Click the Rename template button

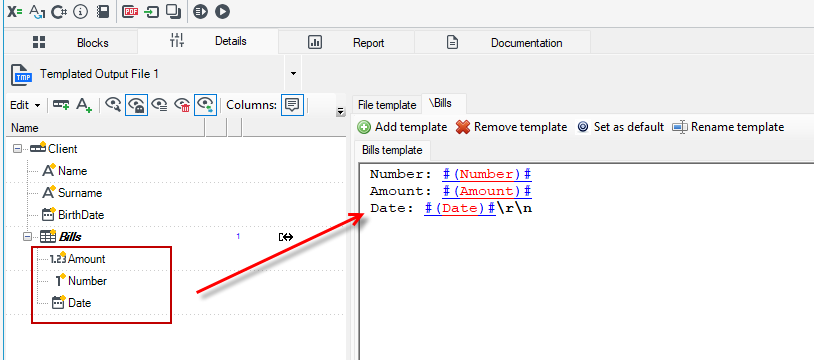coord(728,127)
